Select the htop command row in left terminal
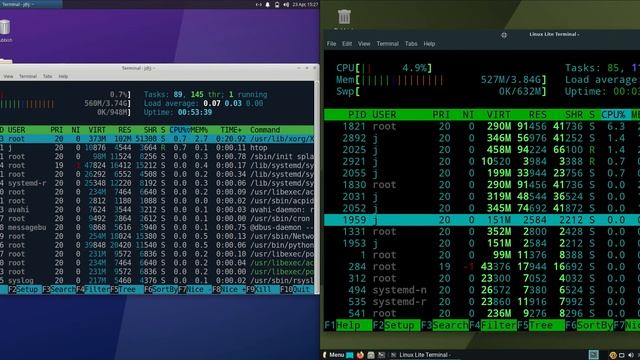 [x=157, y=148]
